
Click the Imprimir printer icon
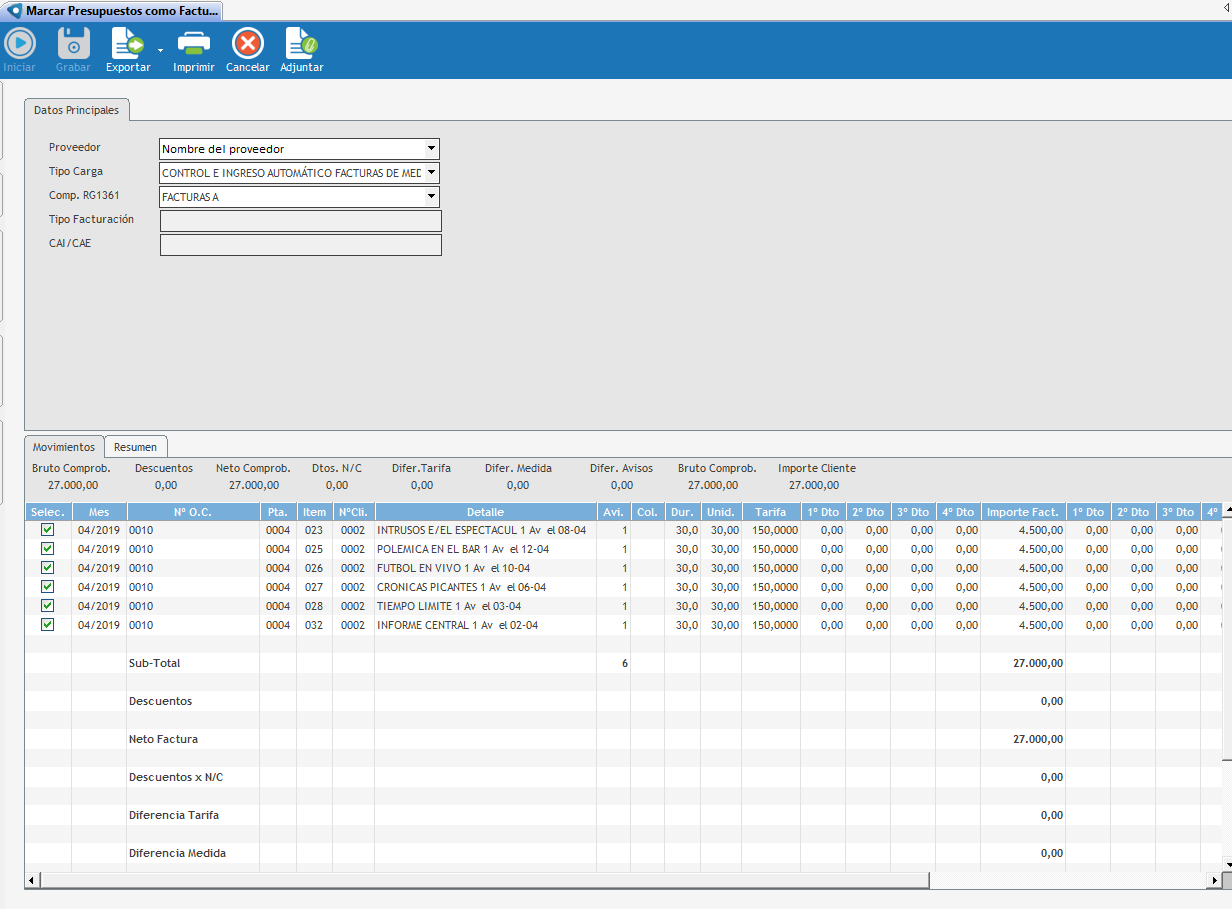point(193,44)
